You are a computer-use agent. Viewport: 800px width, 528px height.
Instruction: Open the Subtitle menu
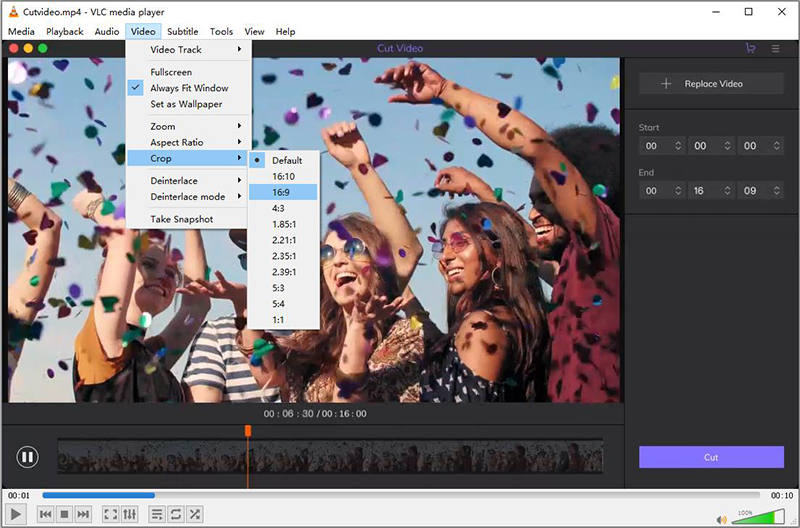(x=183, y=32)
